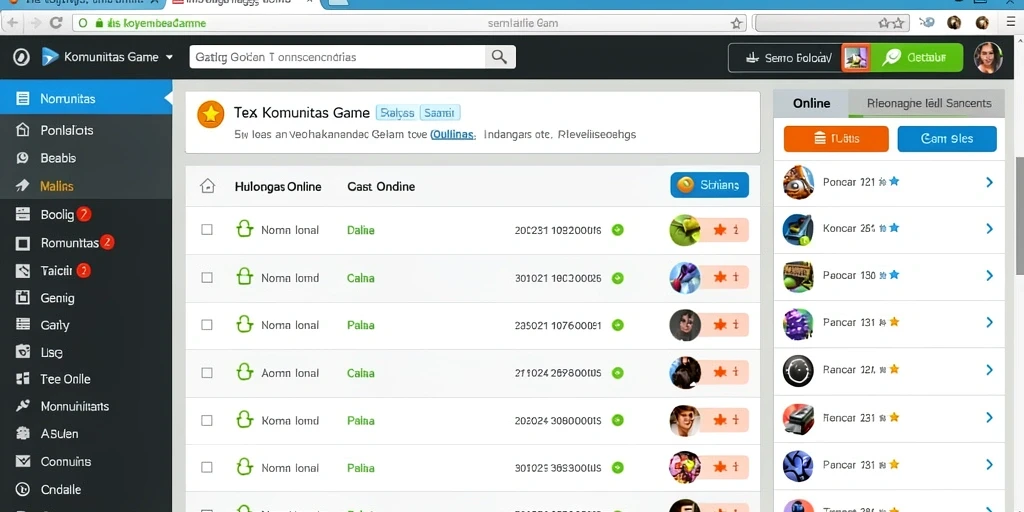Click the browser reload icon

click(x=56, y=23)
